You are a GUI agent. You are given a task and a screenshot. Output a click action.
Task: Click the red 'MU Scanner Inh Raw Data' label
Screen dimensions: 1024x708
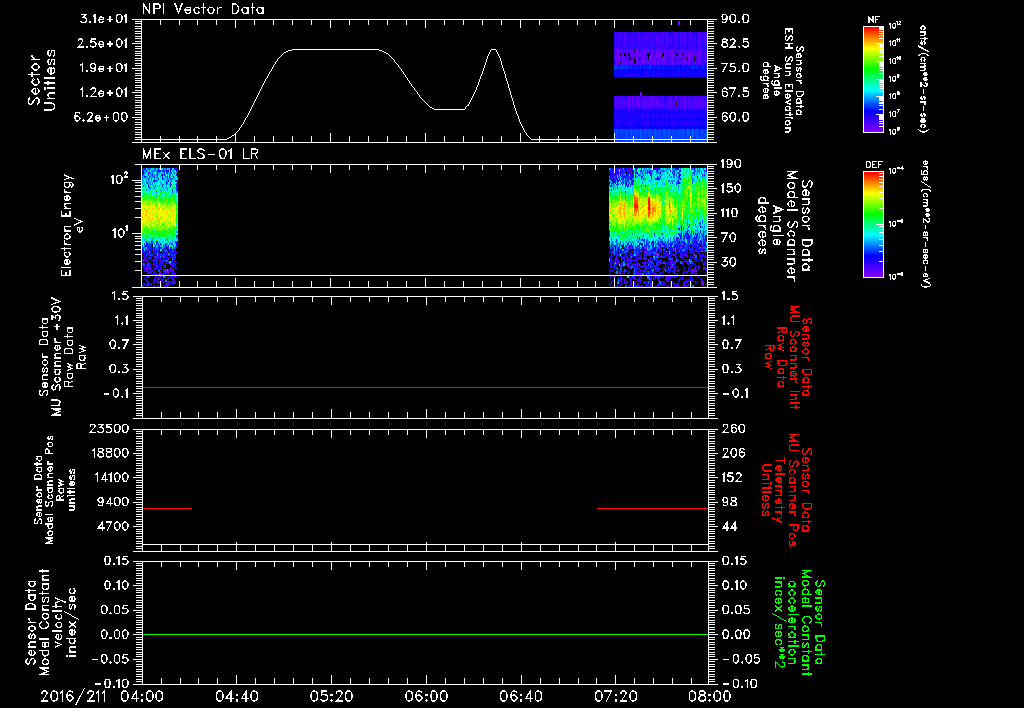790,357
